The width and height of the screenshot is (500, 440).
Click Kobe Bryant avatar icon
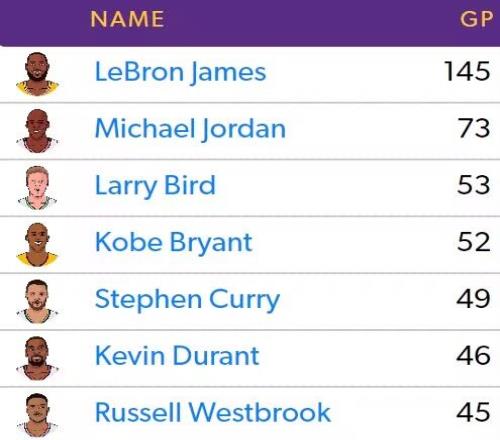(x=37, y=244)
